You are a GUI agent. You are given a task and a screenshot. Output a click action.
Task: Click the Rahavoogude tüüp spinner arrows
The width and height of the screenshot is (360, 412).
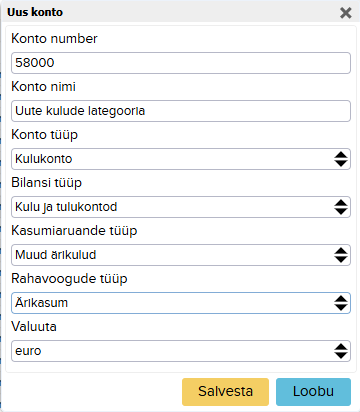[341, 303]
